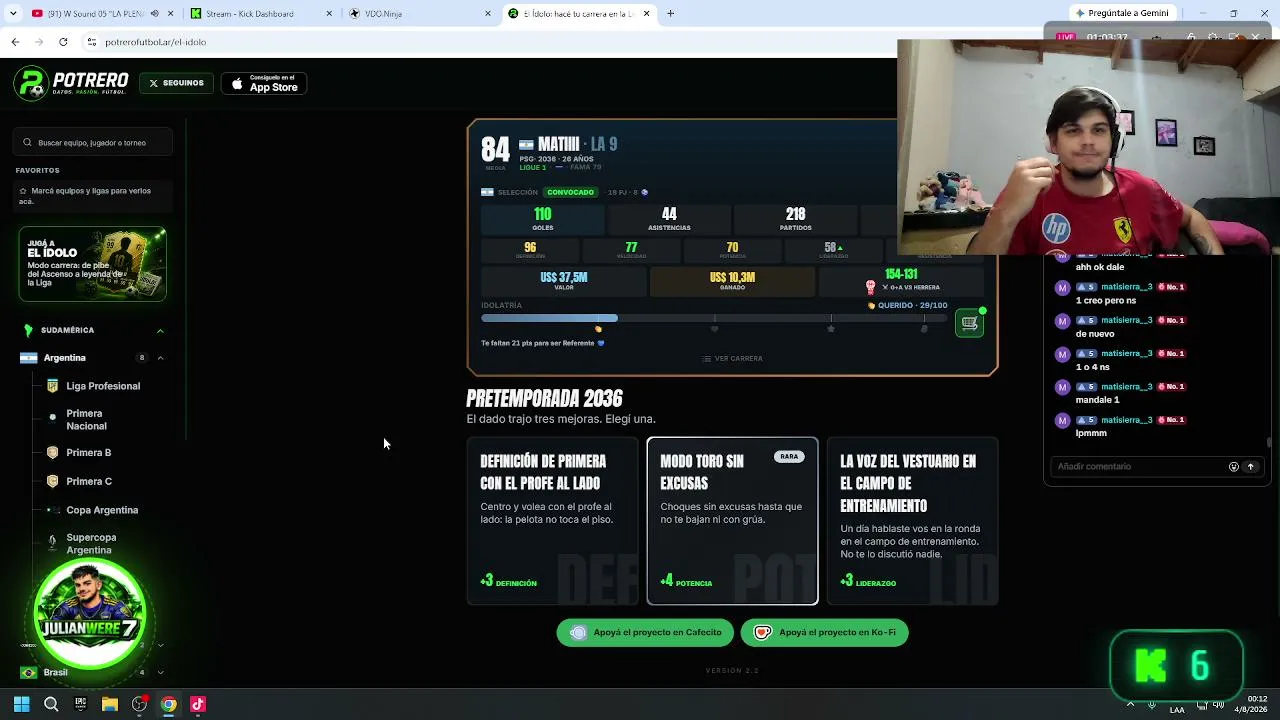Click the Potrero logo

point(71,83)
